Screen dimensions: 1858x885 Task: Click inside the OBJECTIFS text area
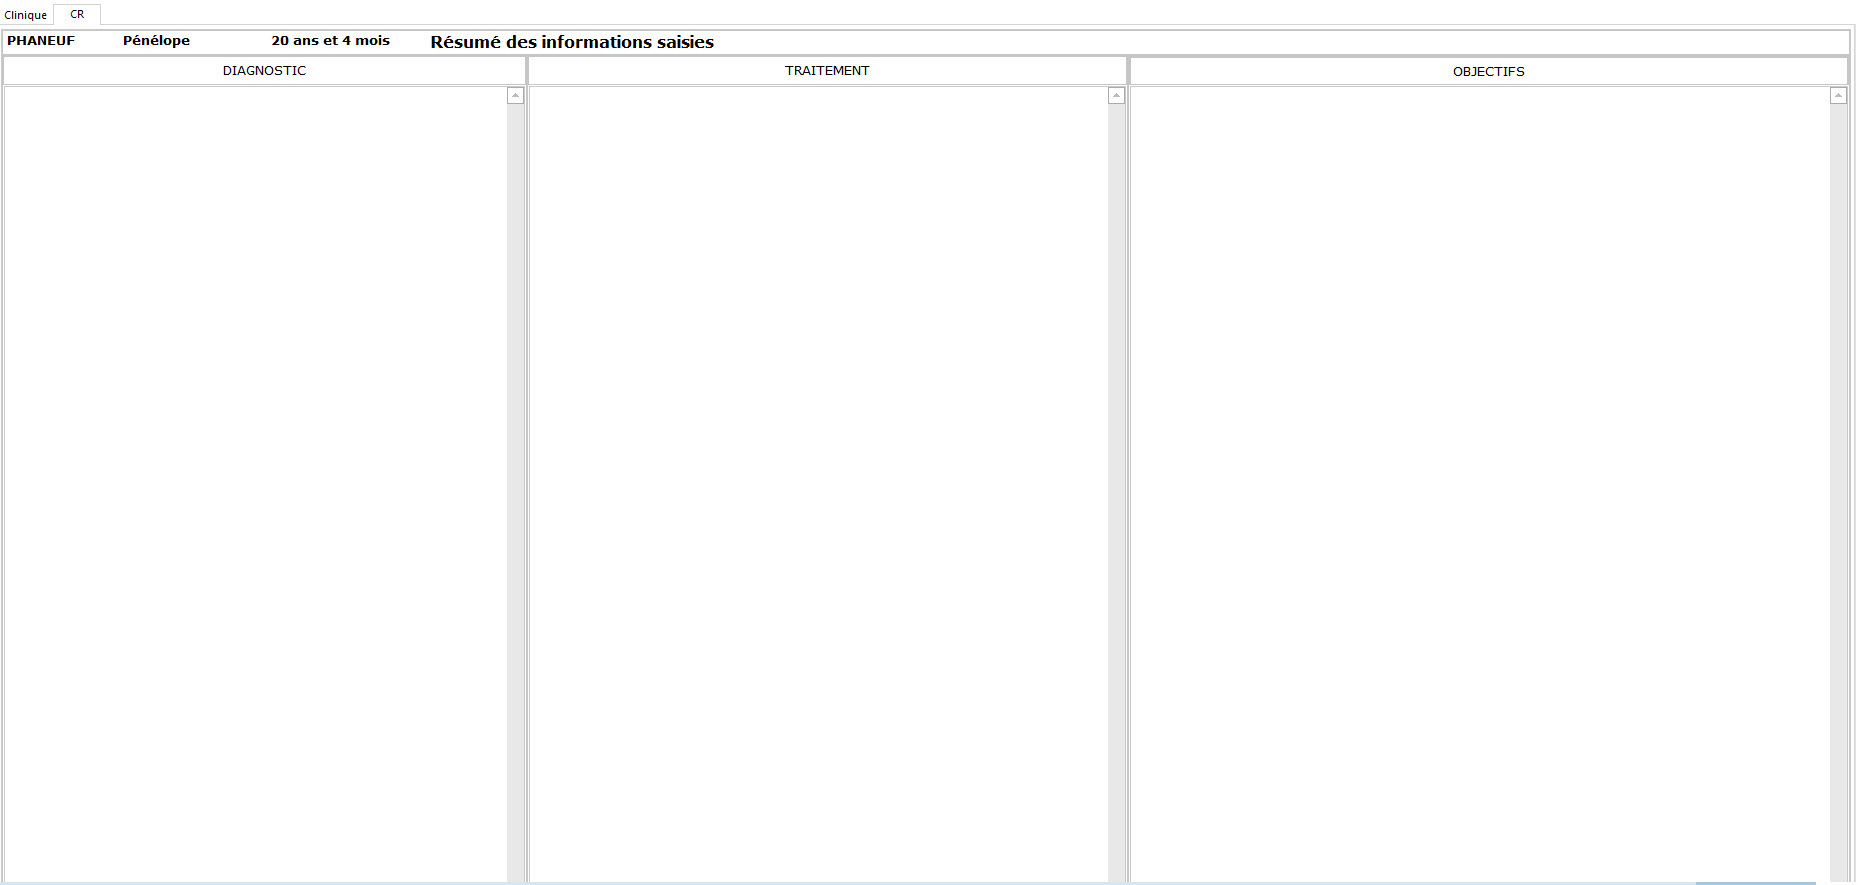pos(1480,485)
